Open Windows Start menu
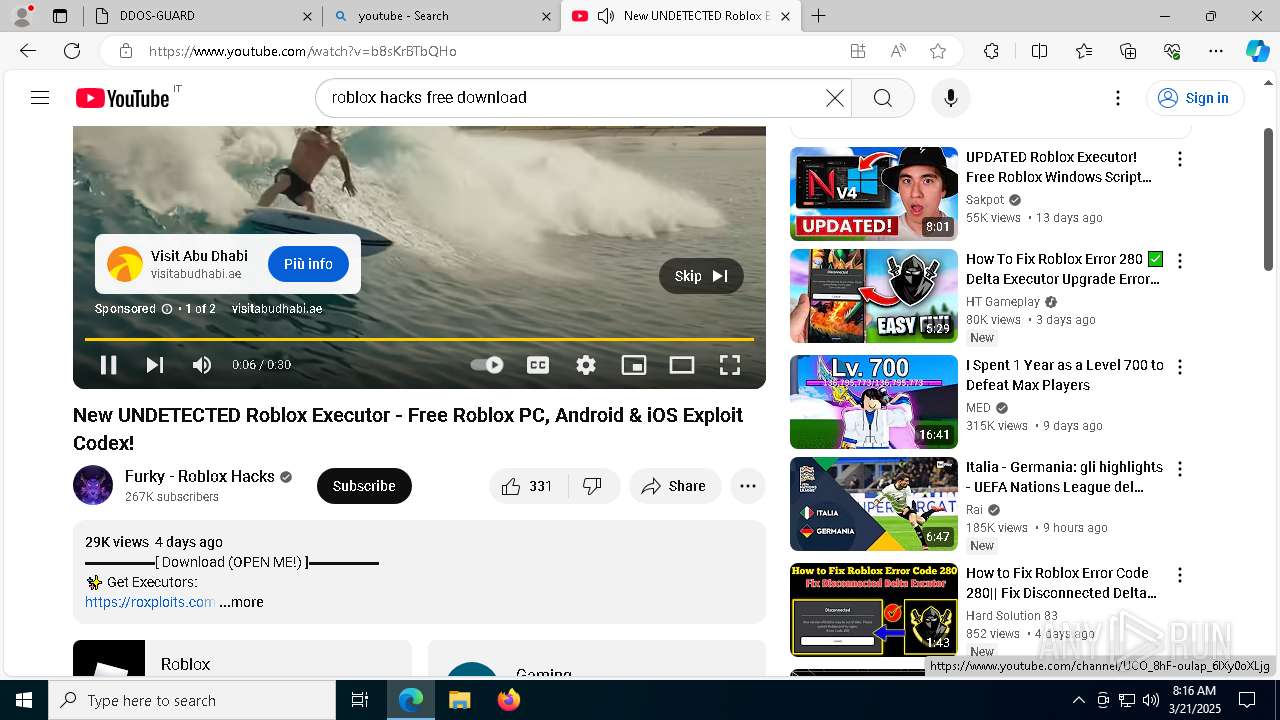Screen dimensions: 1280x720 point(24,700)
